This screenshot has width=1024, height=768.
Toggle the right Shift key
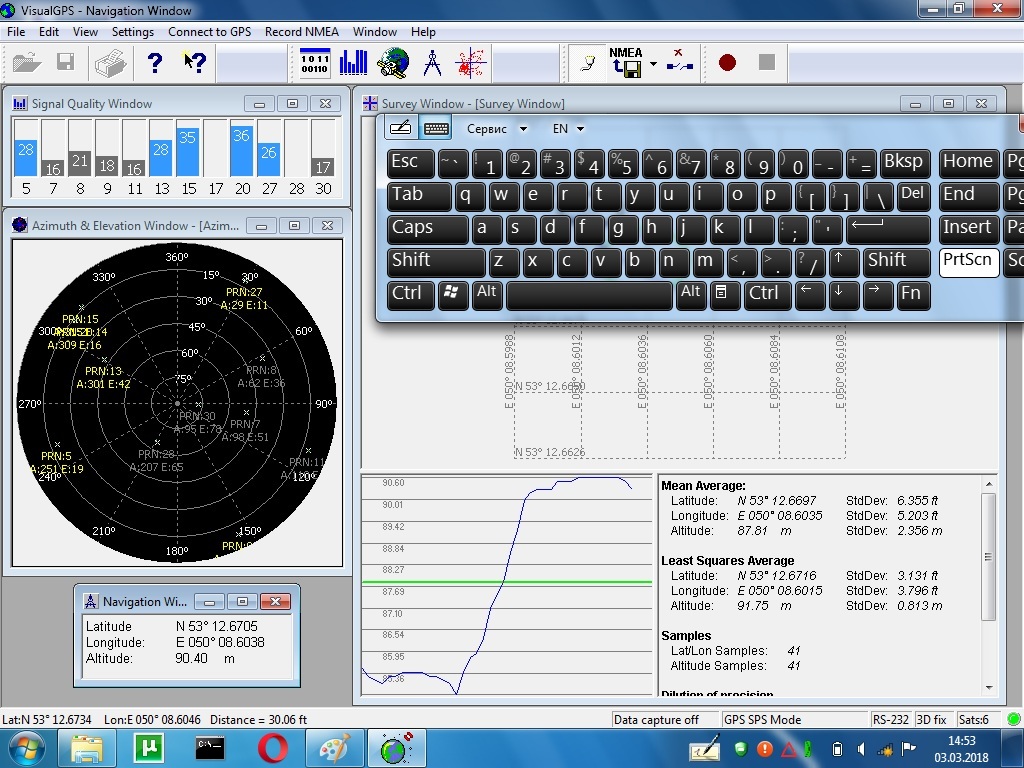pyautogui.click(x=897, y=262)
